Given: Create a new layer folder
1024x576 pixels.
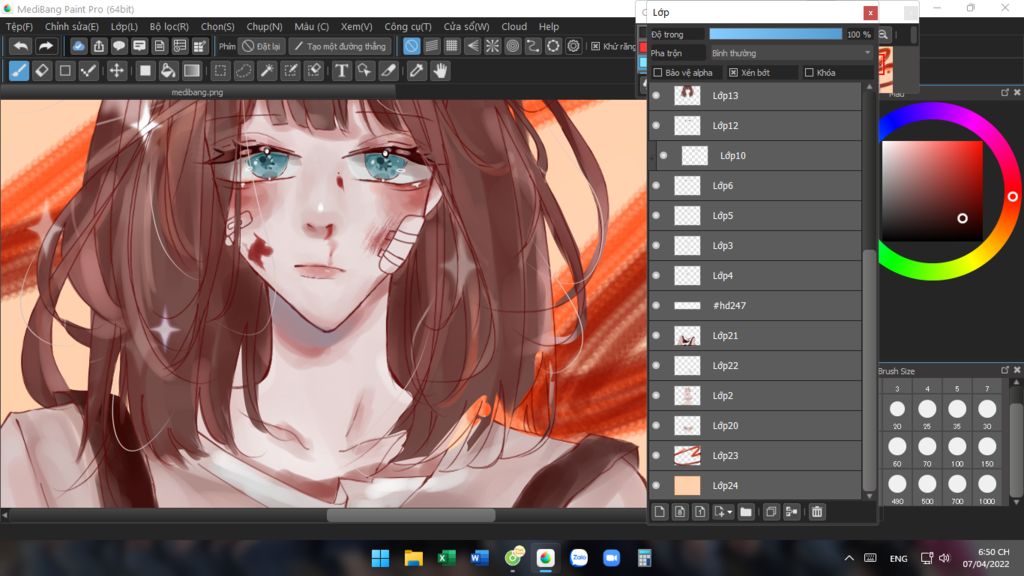Looking at the screenshot, I should point(746,512).
